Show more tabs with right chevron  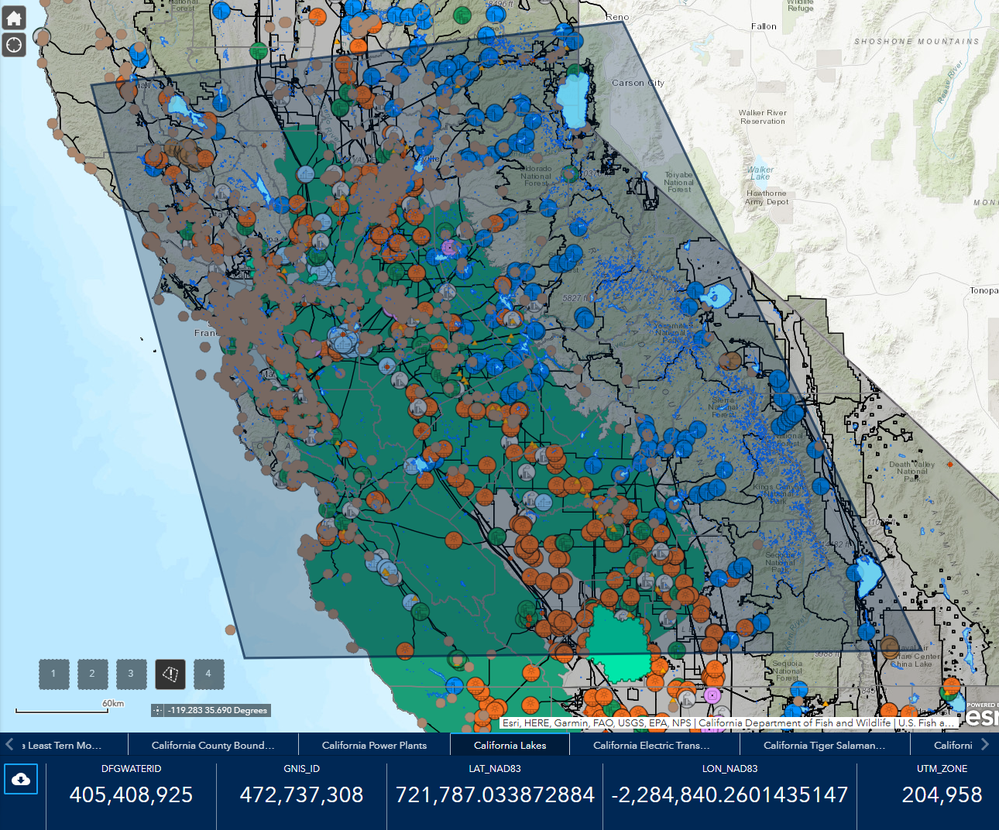click(x=986, y=744)
